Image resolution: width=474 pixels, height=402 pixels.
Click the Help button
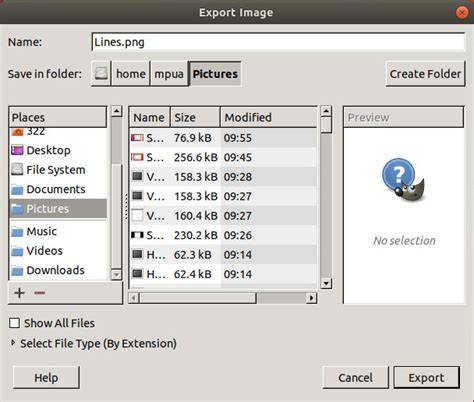tap(46, 378)
